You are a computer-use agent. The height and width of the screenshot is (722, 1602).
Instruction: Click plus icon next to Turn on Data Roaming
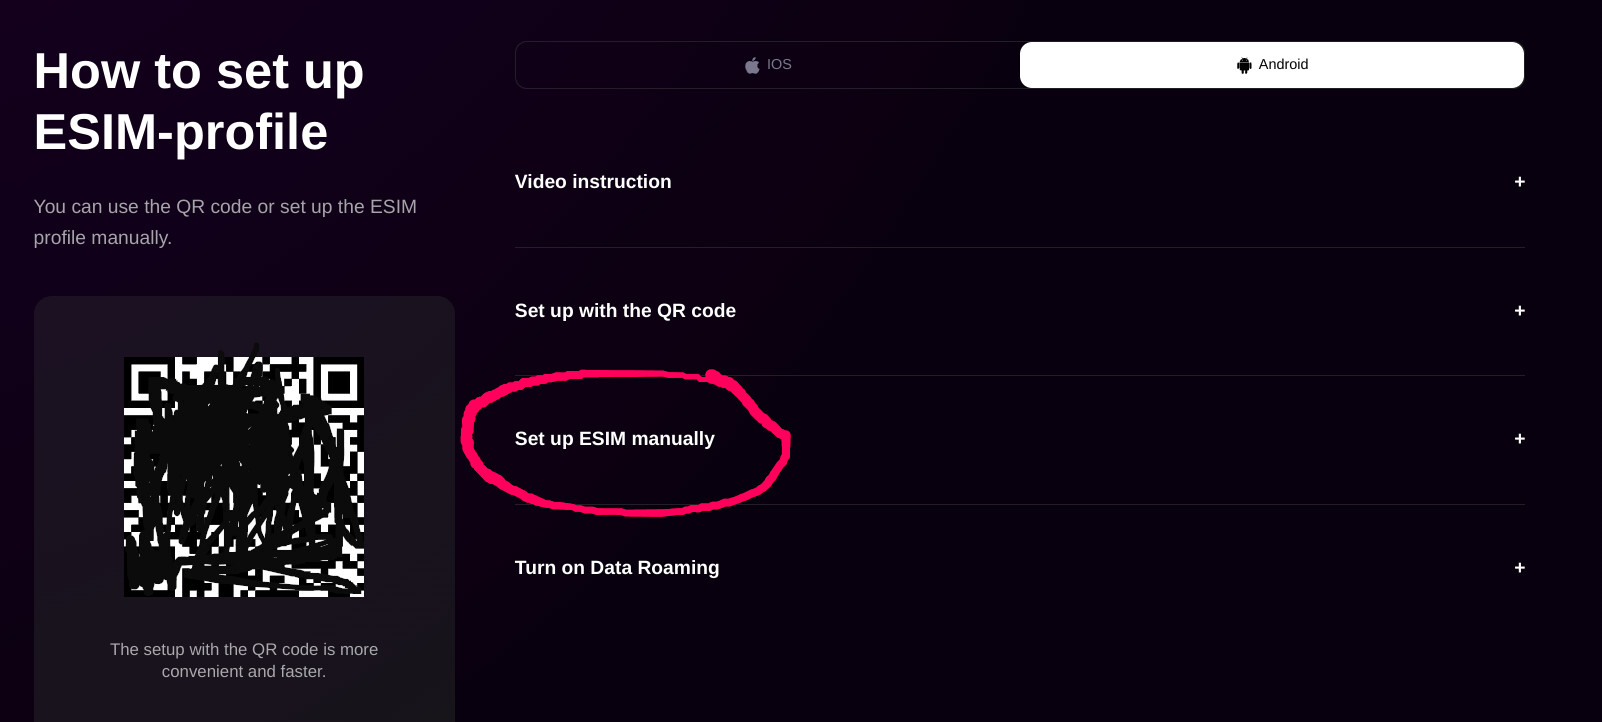click(x=1519, y=568)
